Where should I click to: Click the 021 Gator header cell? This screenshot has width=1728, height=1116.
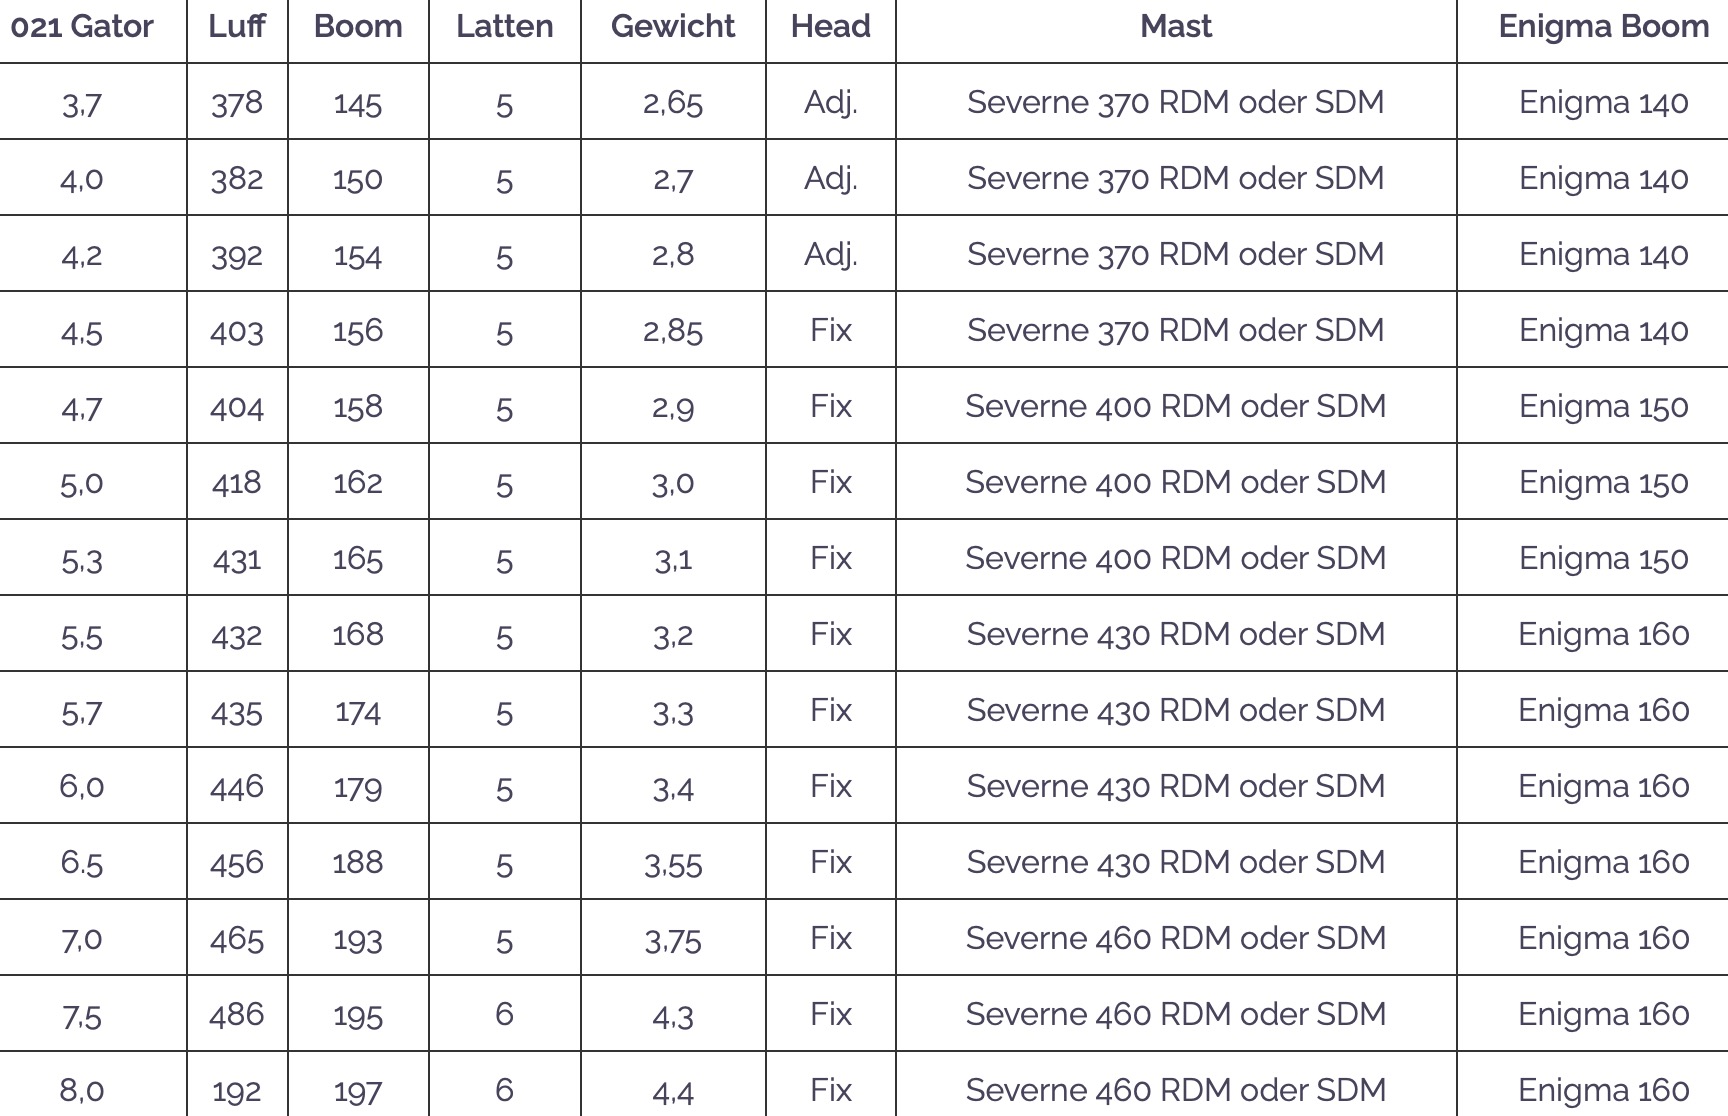click(x=82, y=26)
